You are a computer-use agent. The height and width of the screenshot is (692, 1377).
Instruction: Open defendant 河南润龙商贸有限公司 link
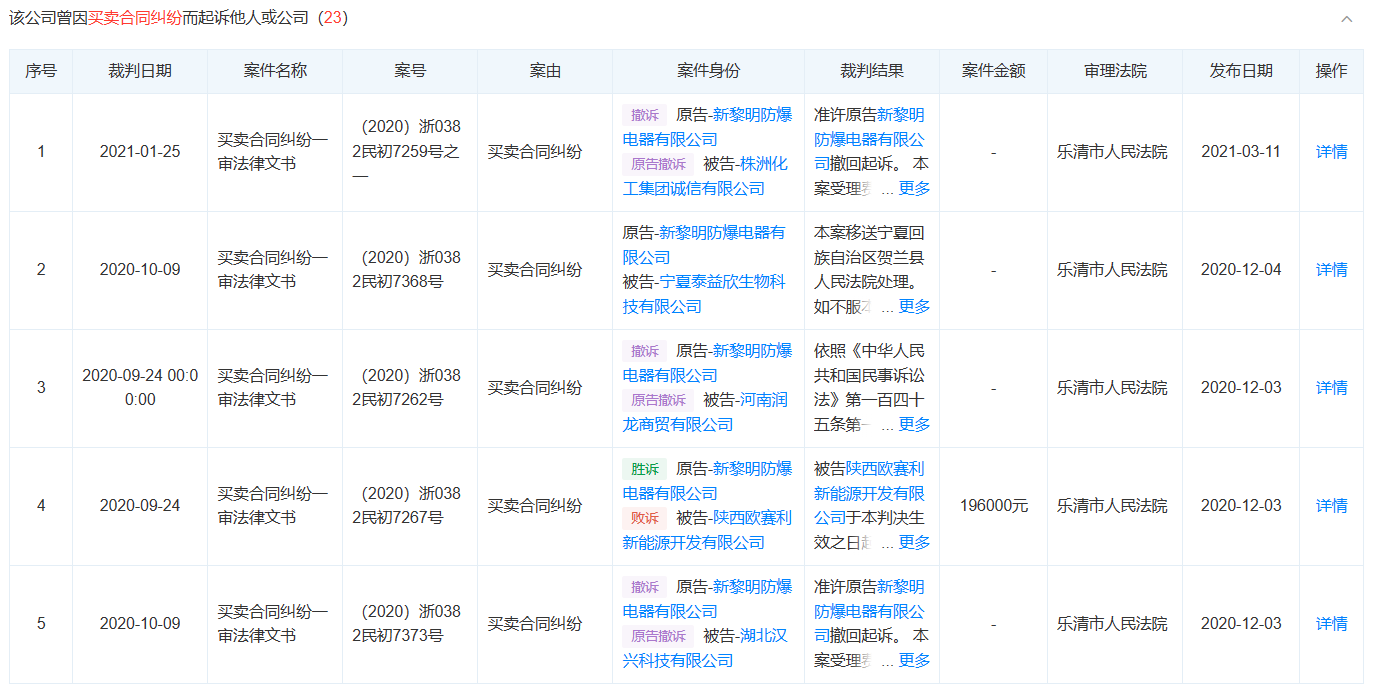705,412
